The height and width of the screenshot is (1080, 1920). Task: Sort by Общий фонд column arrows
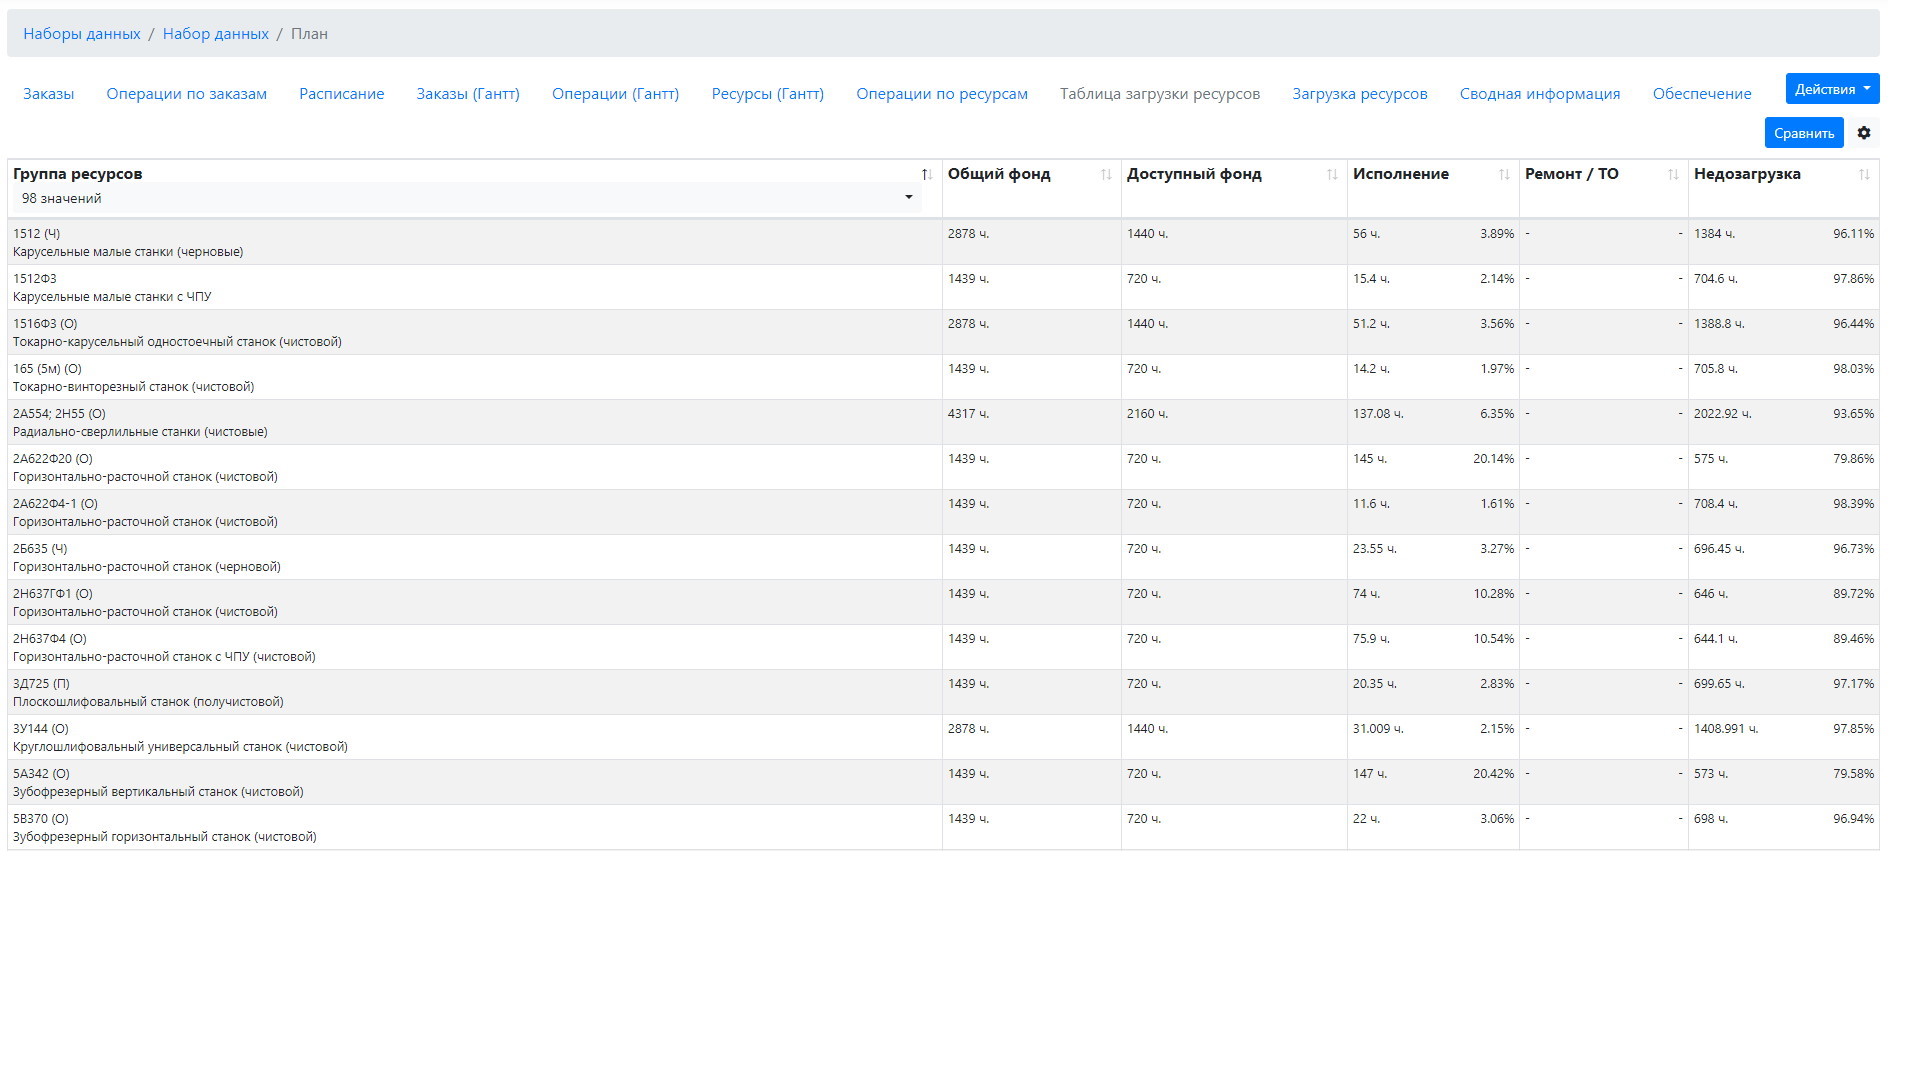pyautogui.click(x=1105, y=175)
